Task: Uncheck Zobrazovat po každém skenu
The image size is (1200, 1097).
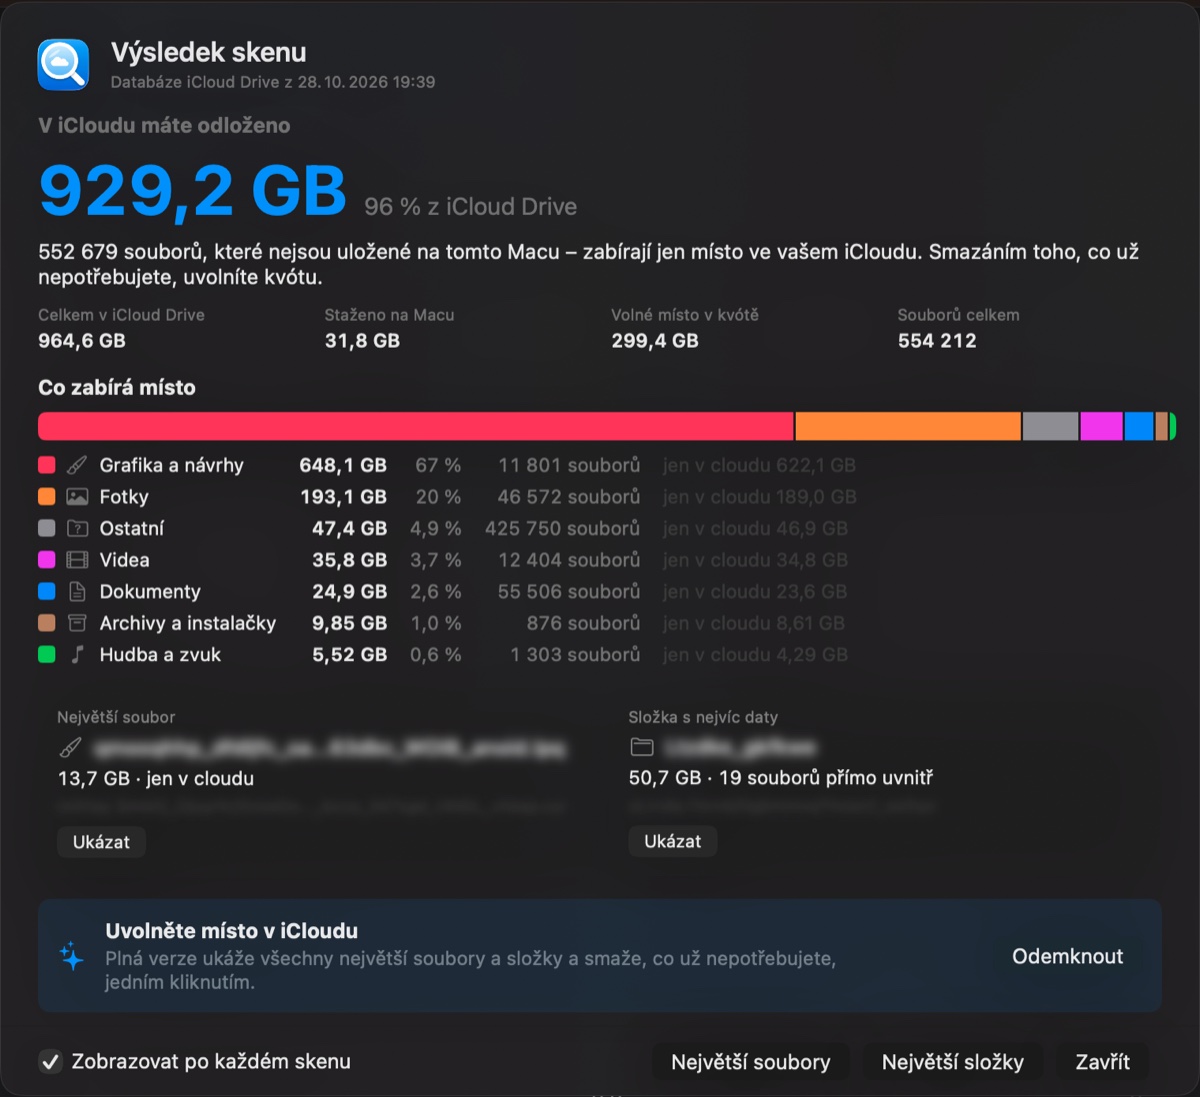Action: point(50,1062)
